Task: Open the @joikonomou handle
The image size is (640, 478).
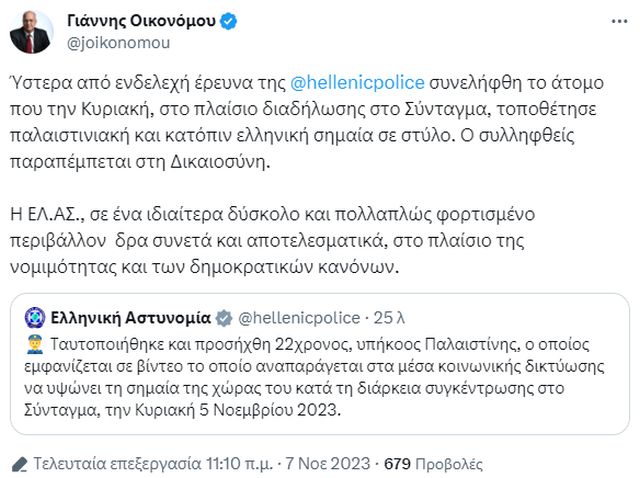Action: (118, 43)
